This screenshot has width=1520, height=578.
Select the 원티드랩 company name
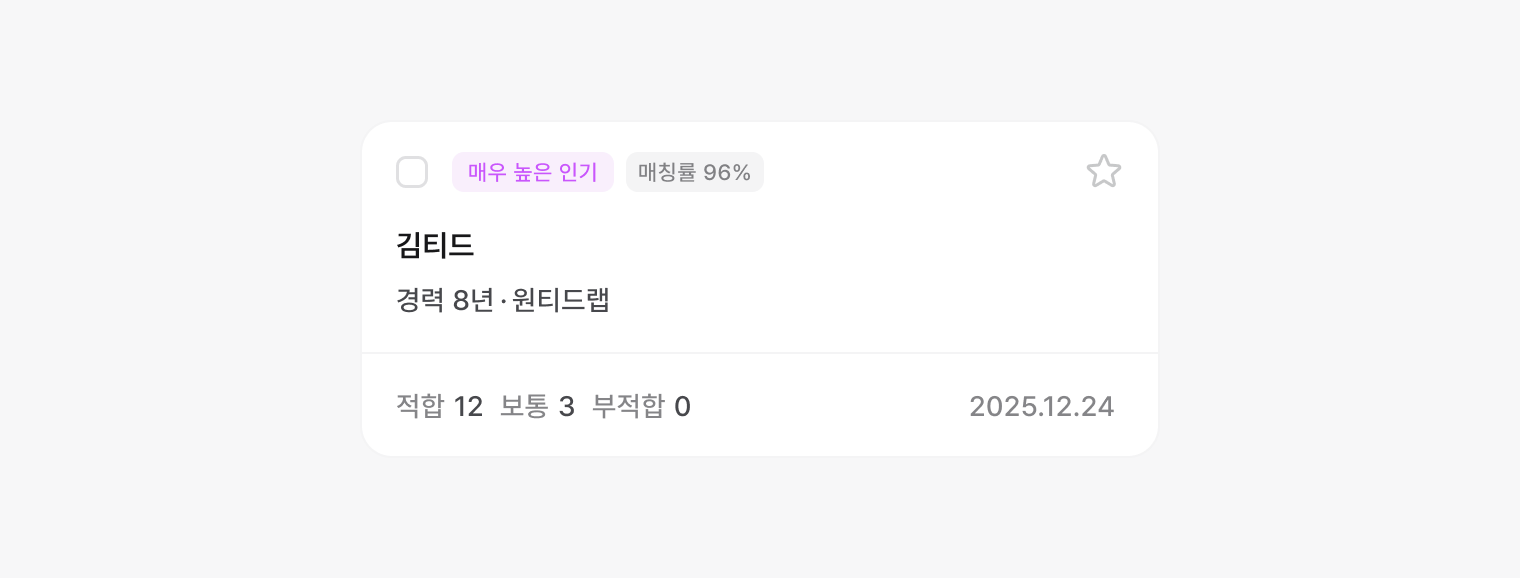pyautogui.click(x=561, y=300)
